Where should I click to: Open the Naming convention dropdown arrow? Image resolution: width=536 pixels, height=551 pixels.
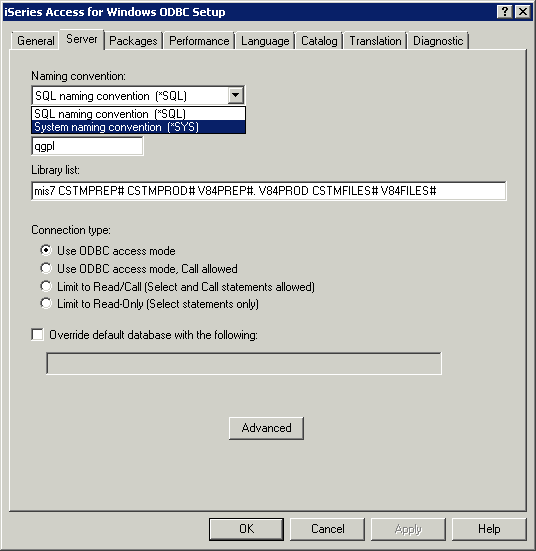235,95
